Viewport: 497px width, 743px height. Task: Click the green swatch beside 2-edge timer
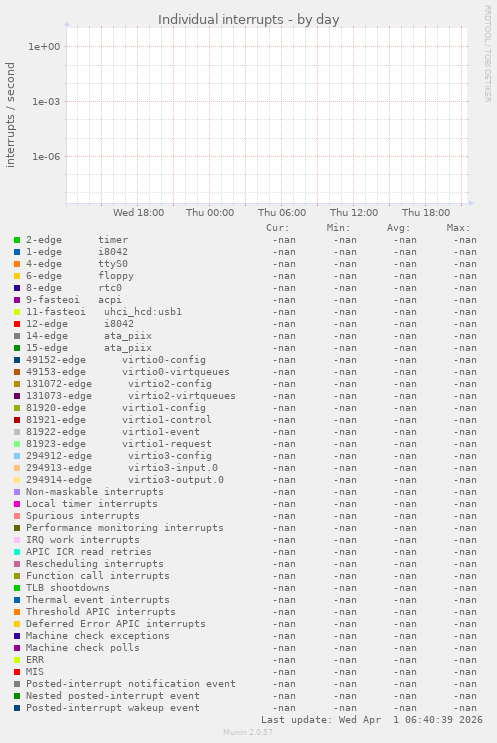(x=17, y=240)
